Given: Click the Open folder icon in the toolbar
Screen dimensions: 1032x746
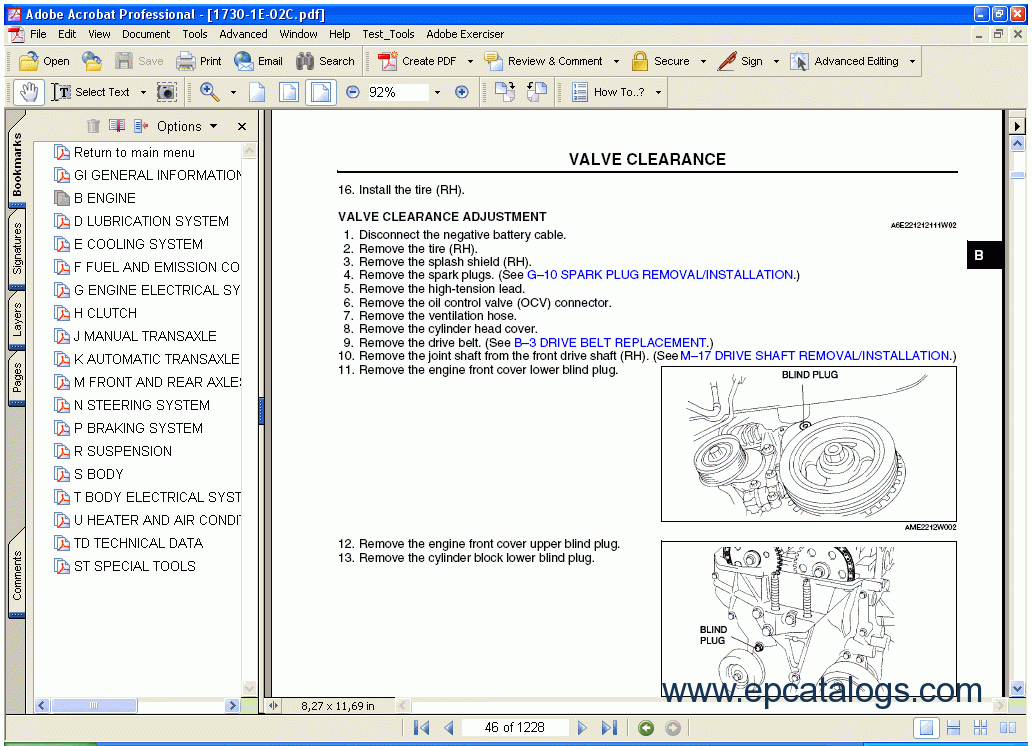Looking at the screenshot, I should point(28,61).
